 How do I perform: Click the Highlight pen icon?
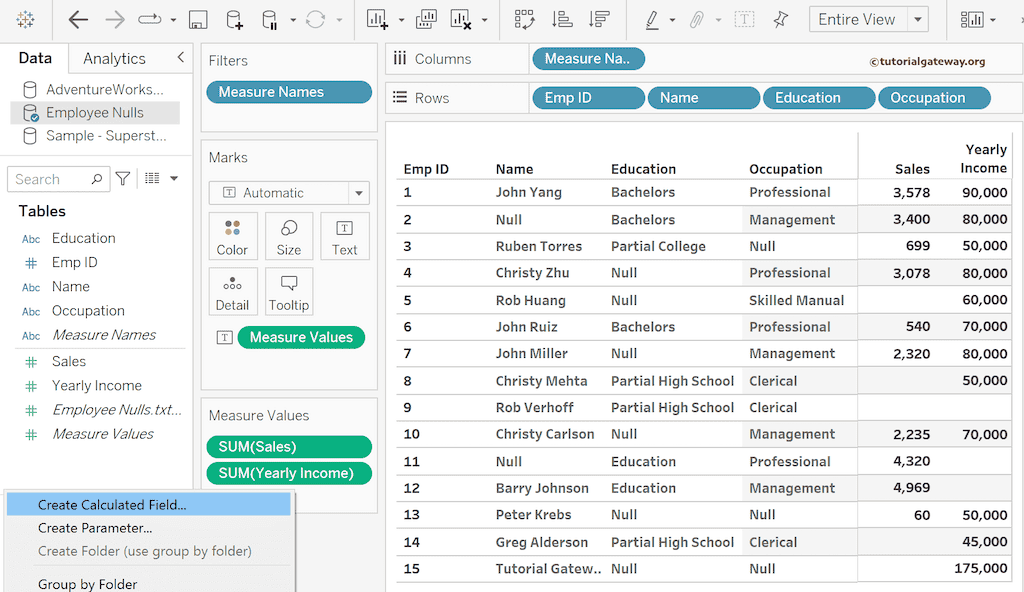(x=652, y=20)
